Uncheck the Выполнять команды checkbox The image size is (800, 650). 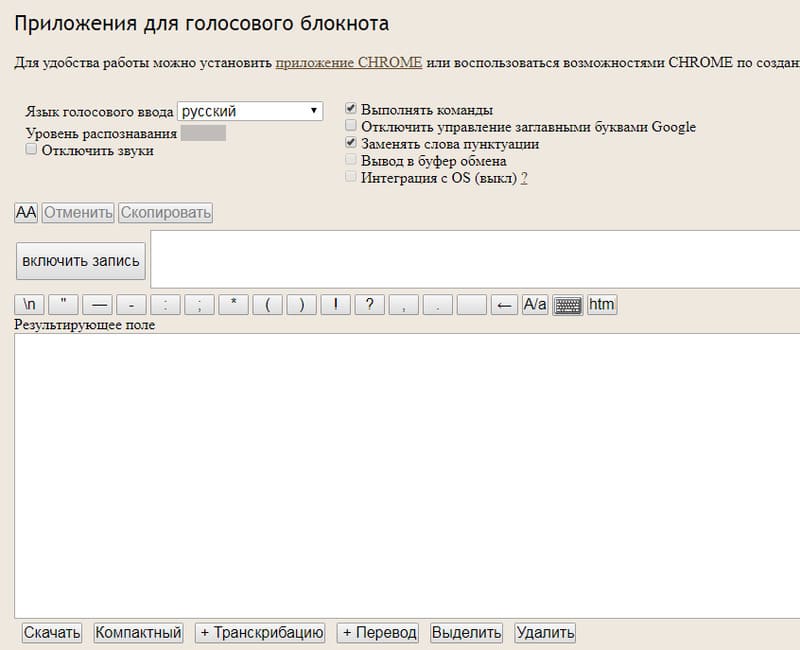pos(351,109)
